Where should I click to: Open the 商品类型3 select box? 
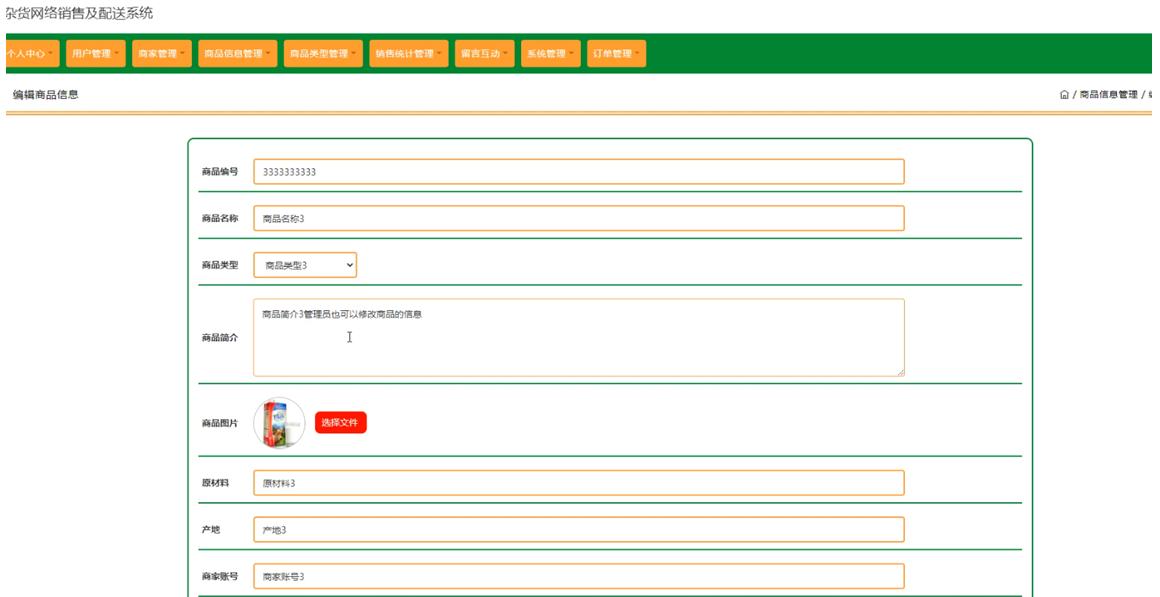click(x=305, y=265)
